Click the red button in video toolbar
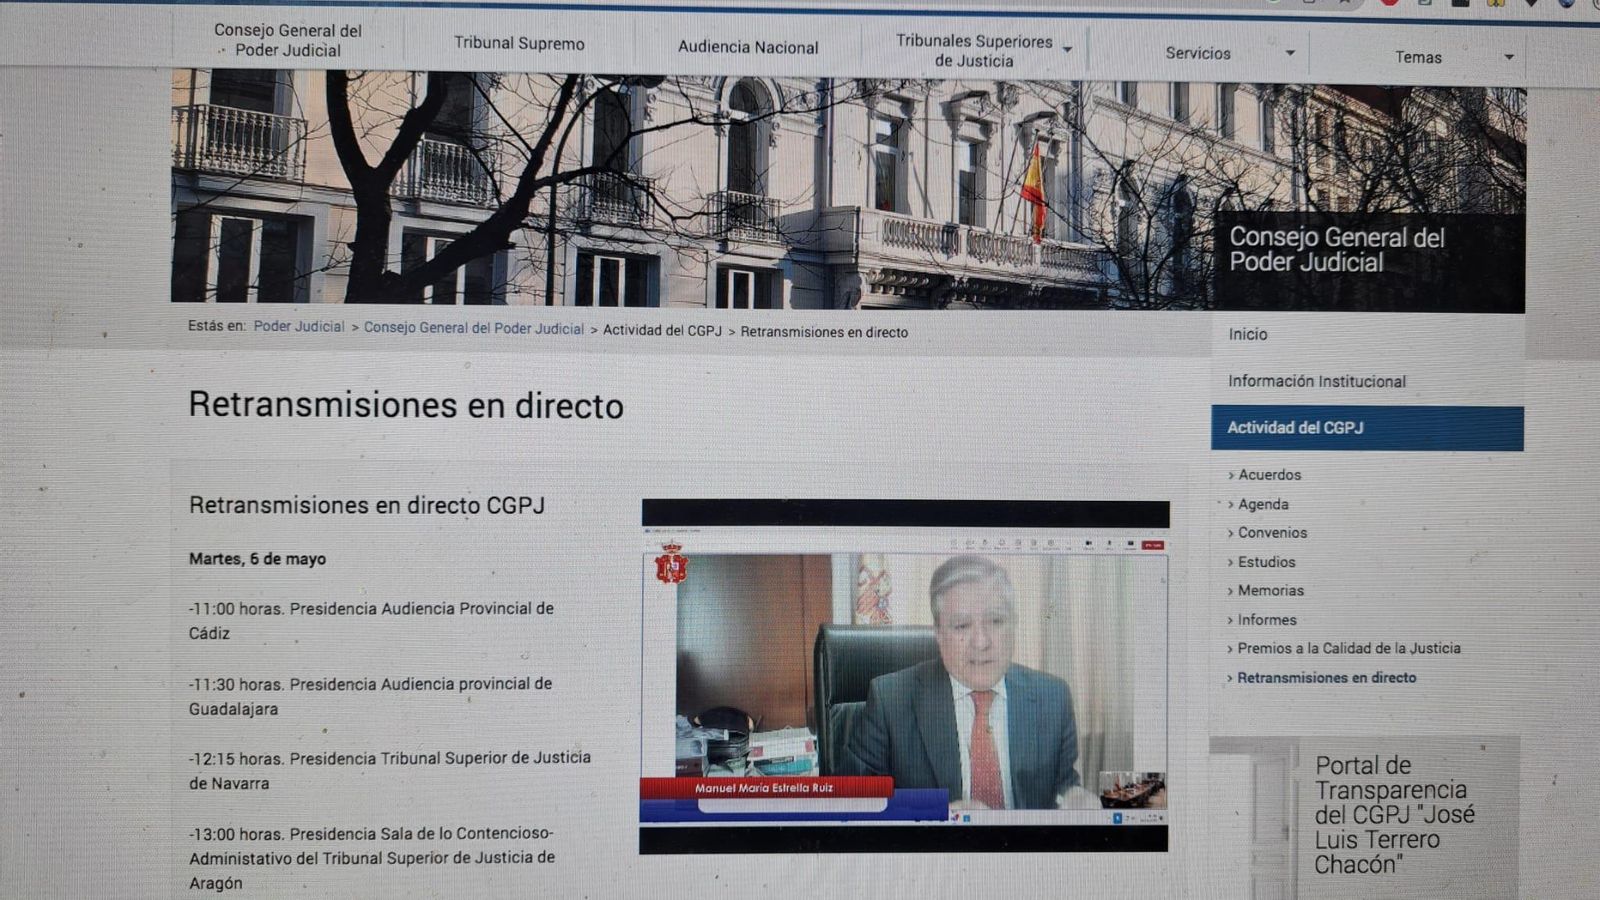Image resolution: width=1600 pixels, height=900 pixels. (x=1153, y=545)
